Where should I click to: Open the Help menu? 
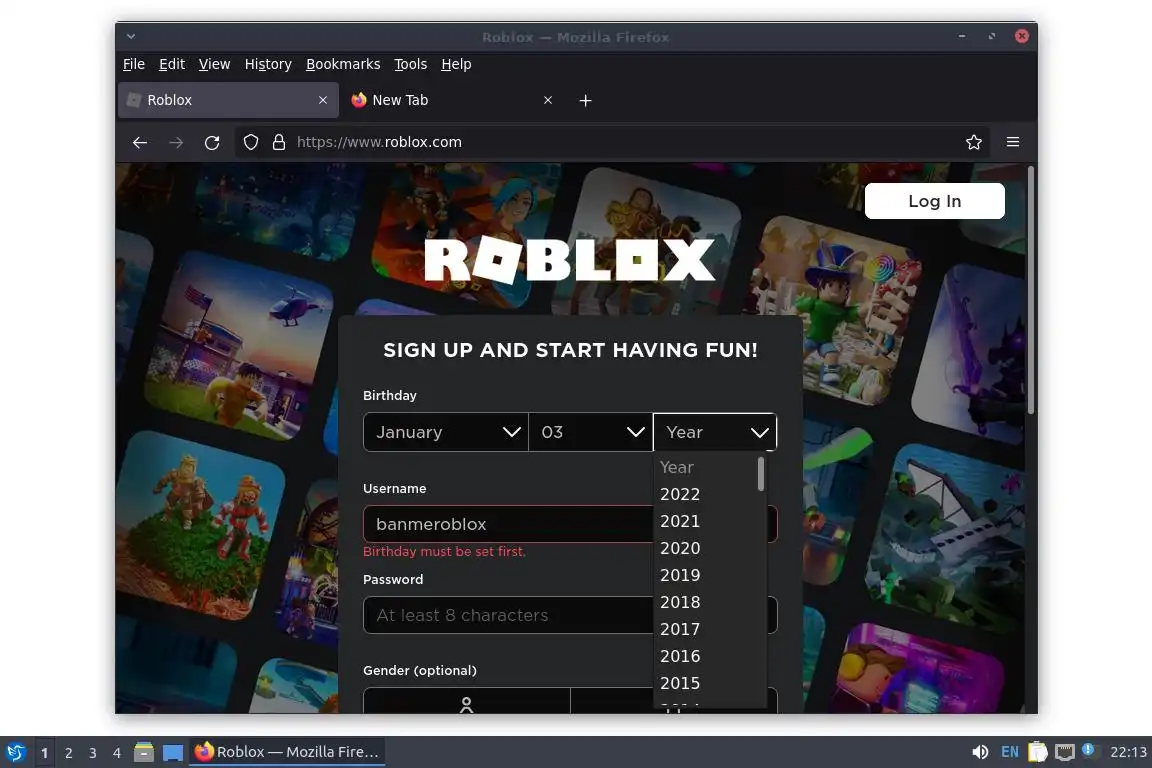pos(456,64)
